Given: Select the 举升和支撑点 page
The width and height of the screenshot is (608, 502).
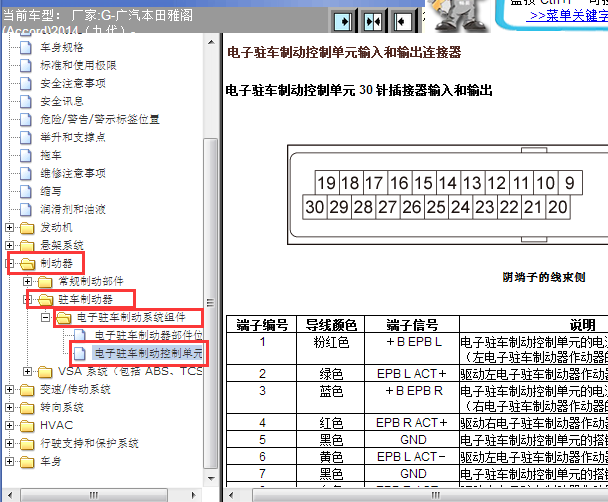Looking at the screenshot, I should [x=73, y=137].
